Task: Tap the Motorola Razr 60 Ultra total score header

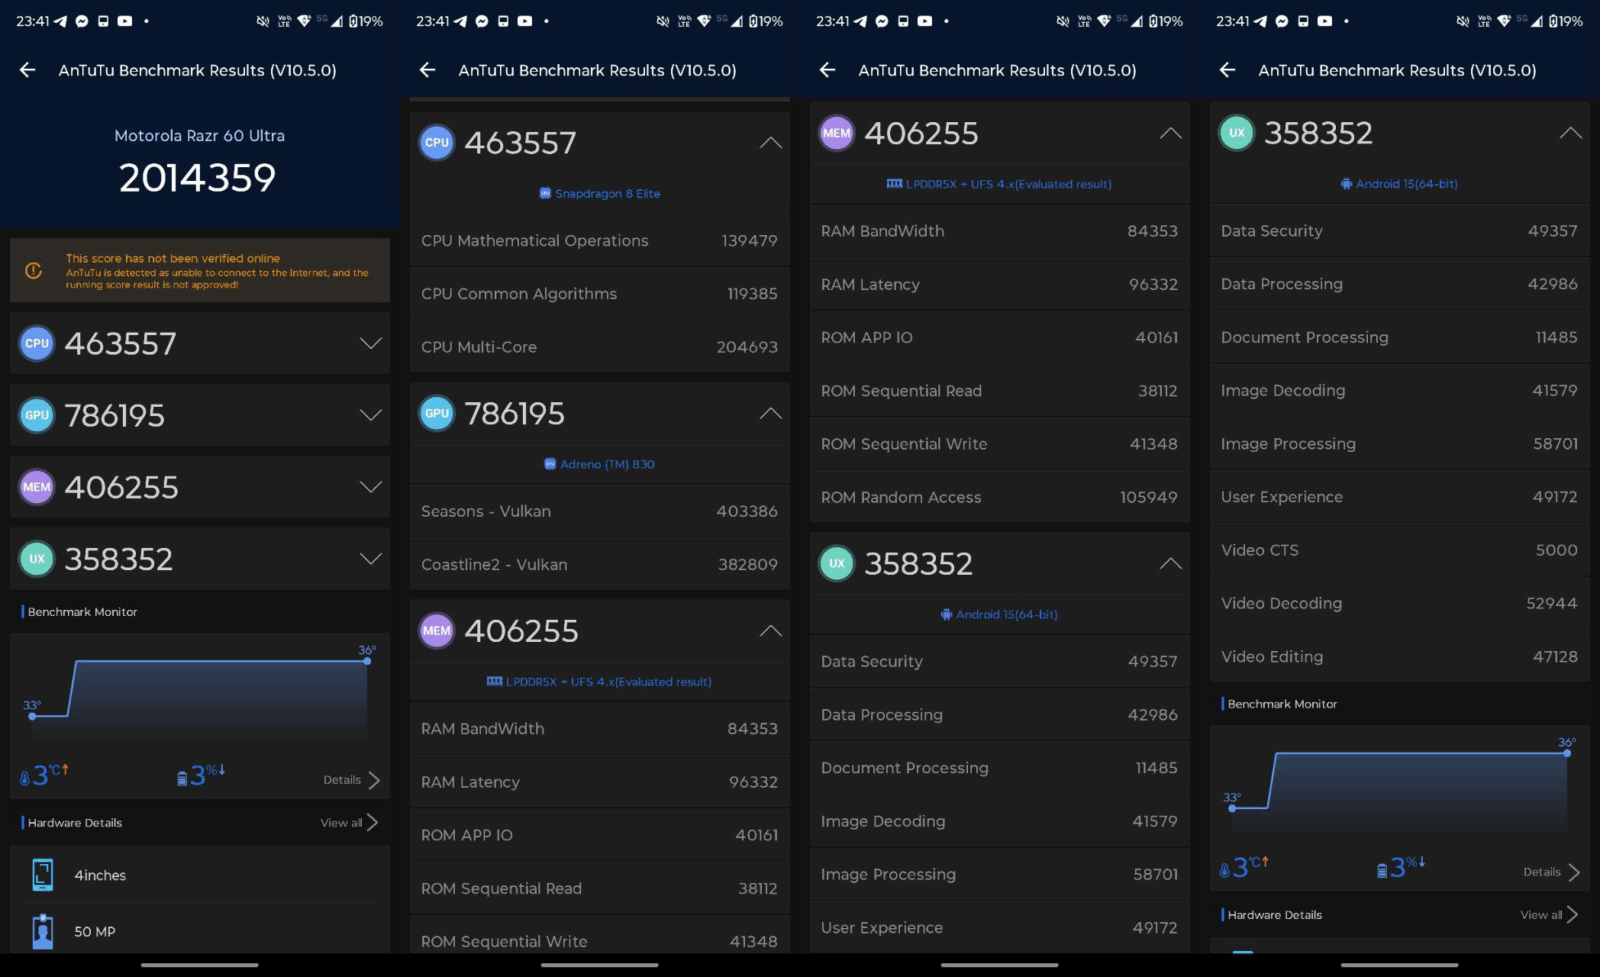Action: [199, 162]
